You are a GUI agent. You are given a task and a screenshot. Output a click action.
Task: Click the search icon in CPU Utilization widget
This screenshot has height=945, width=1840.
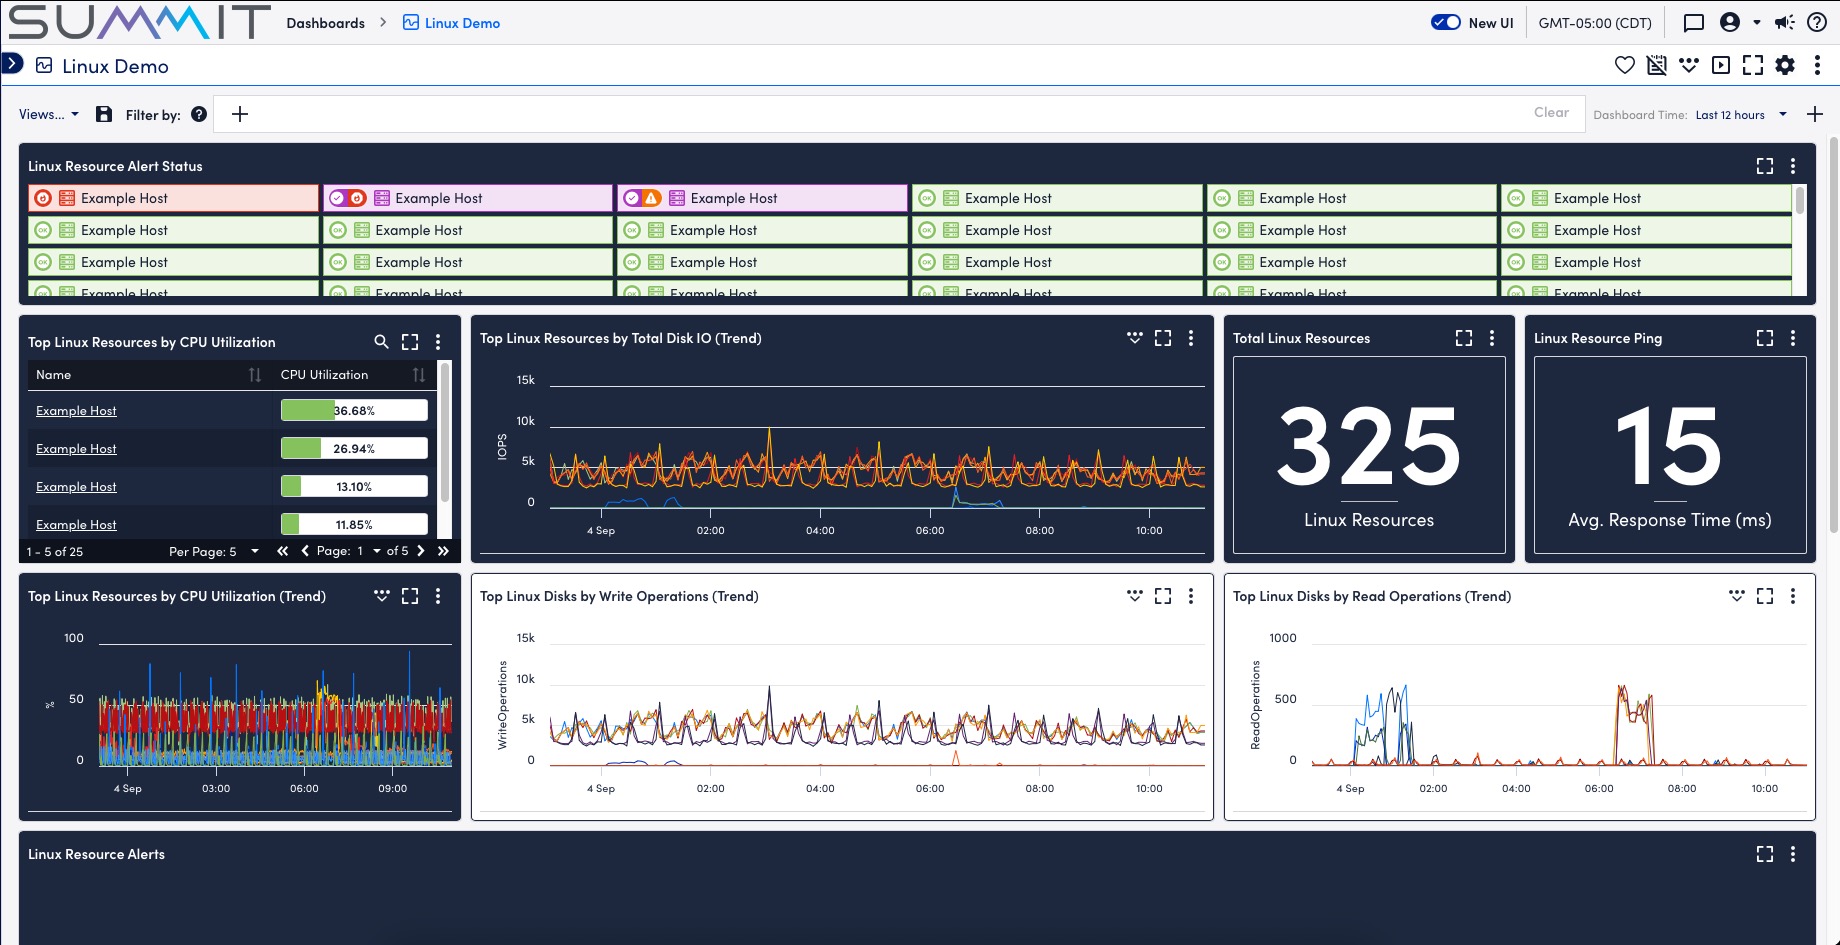tap(382, 341)
